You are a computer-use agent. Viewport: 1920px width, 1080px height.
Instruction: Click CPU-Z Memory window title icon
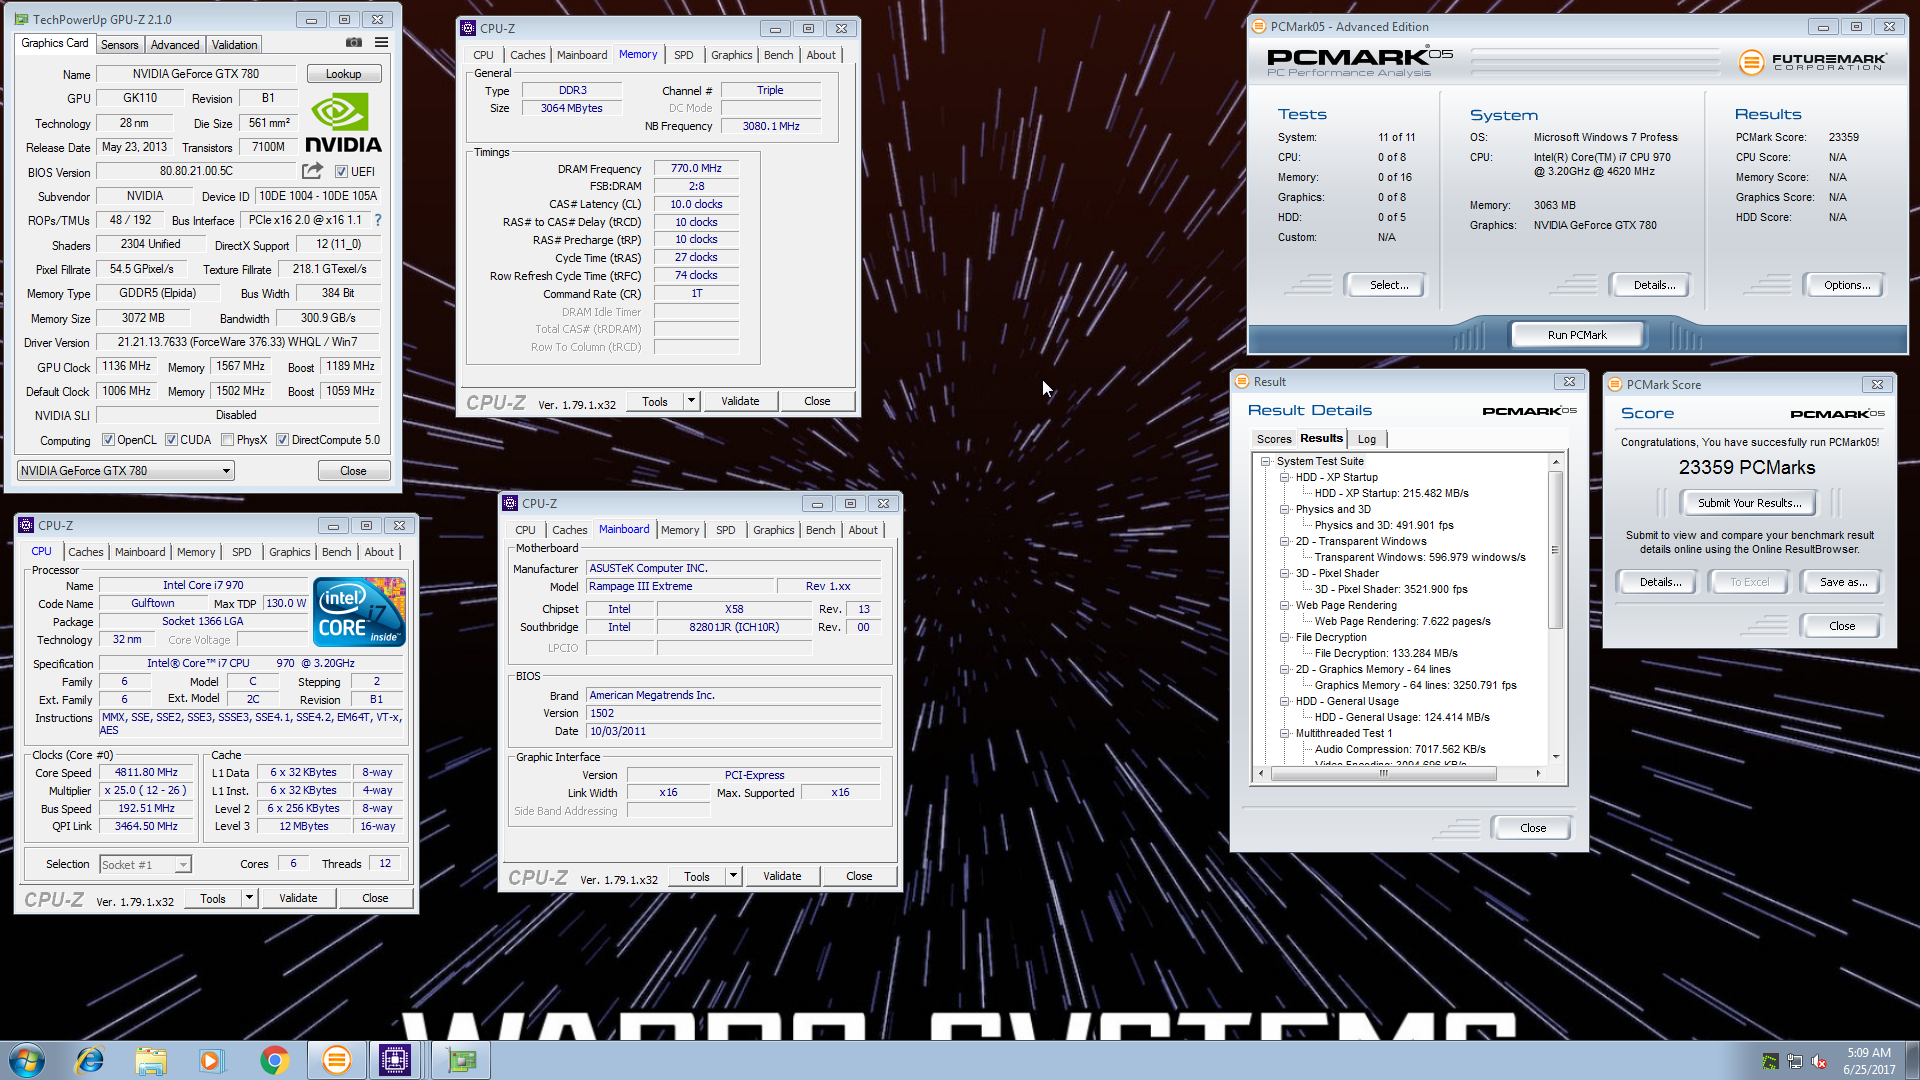pyautogui.click(x=468, y=28)
